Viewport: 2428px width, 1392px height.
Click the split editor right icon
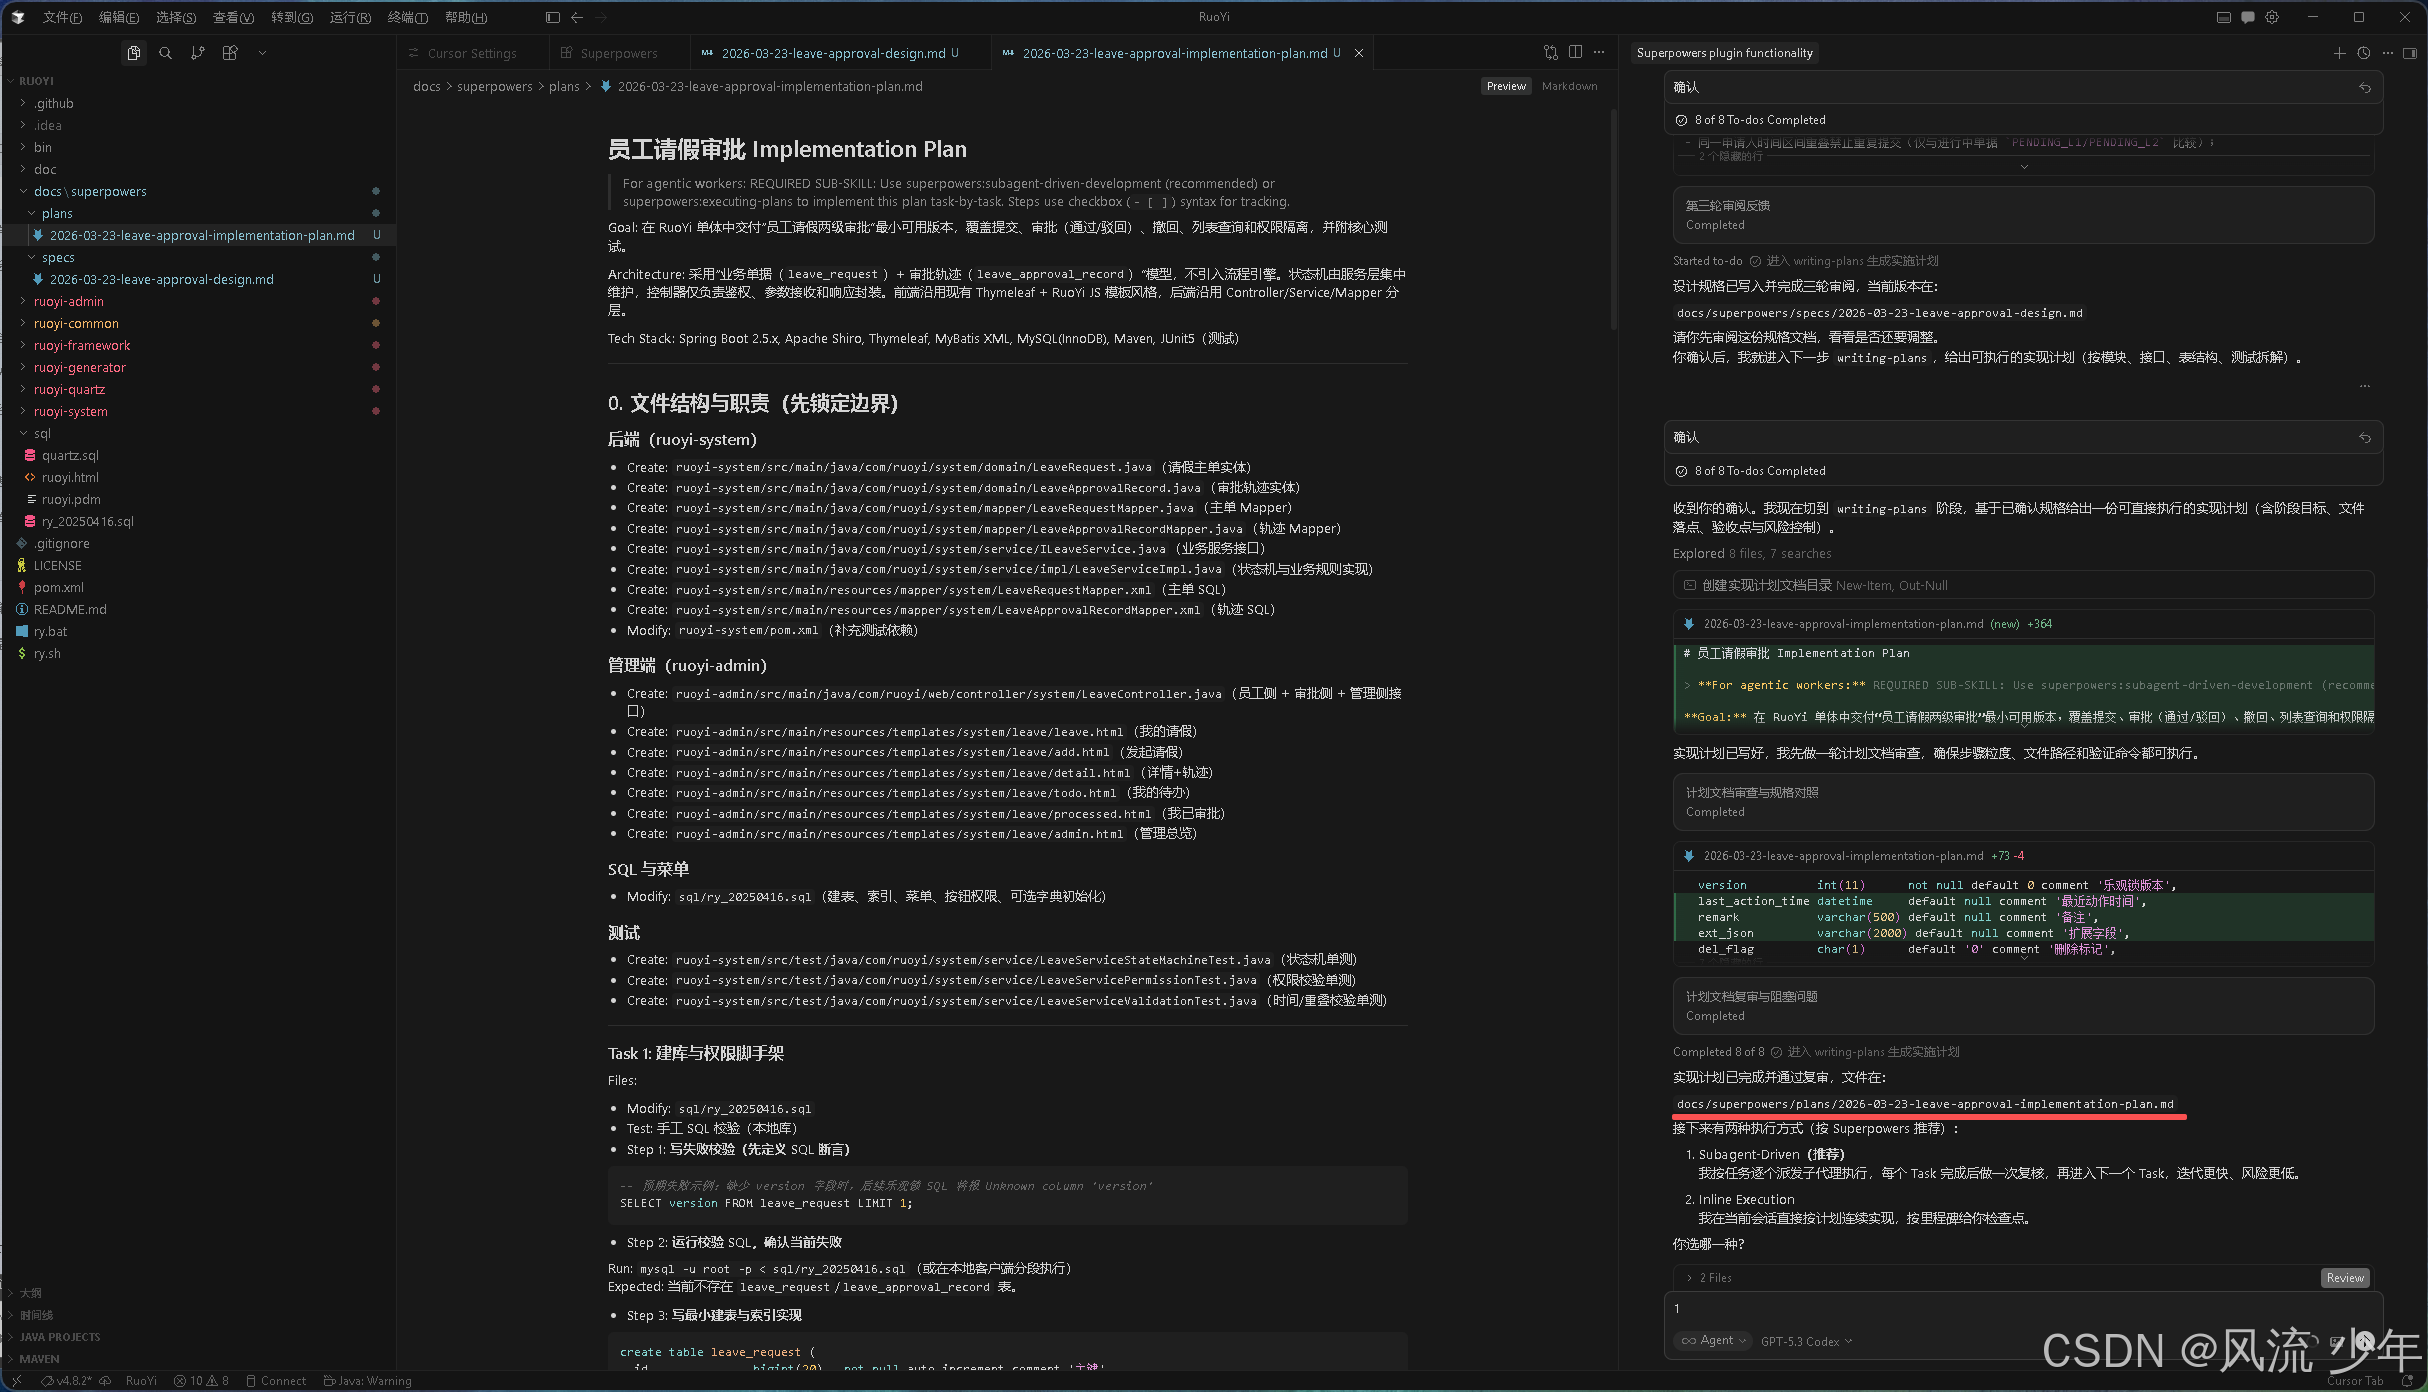tap(1575, 53)
